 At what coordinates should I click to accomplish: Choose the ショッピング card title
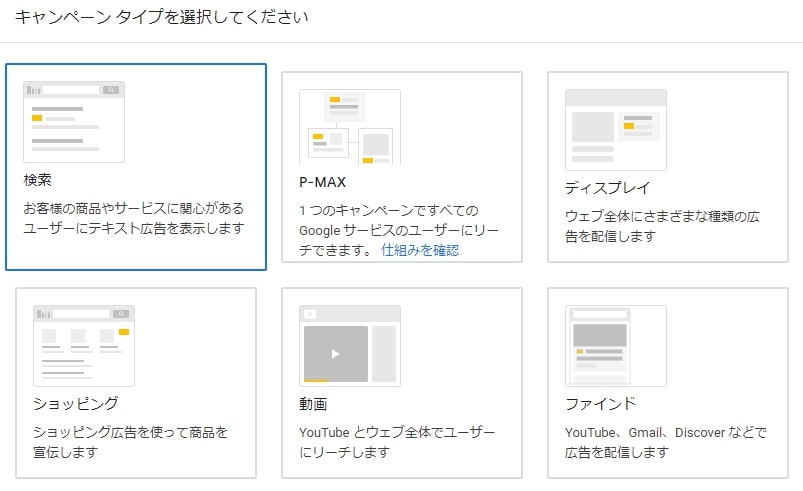click(x=76, y=403)
